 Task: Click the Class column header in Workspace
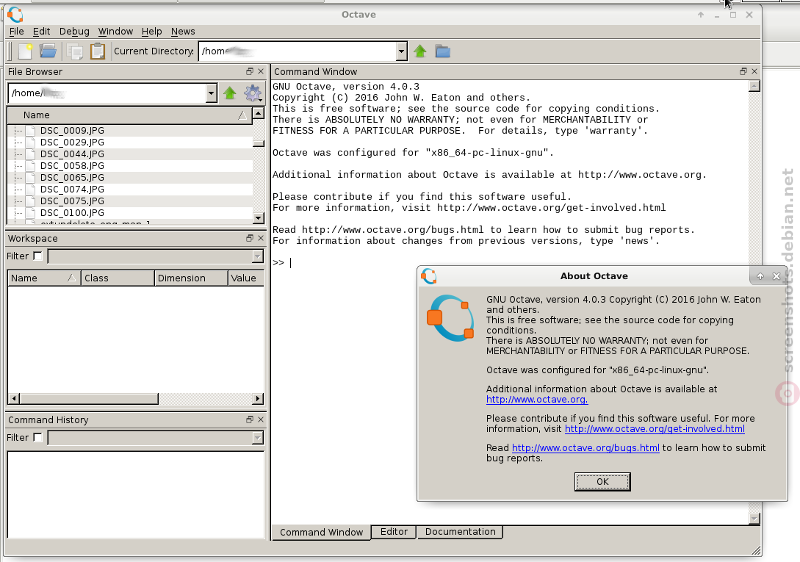[x=117, y=278]
